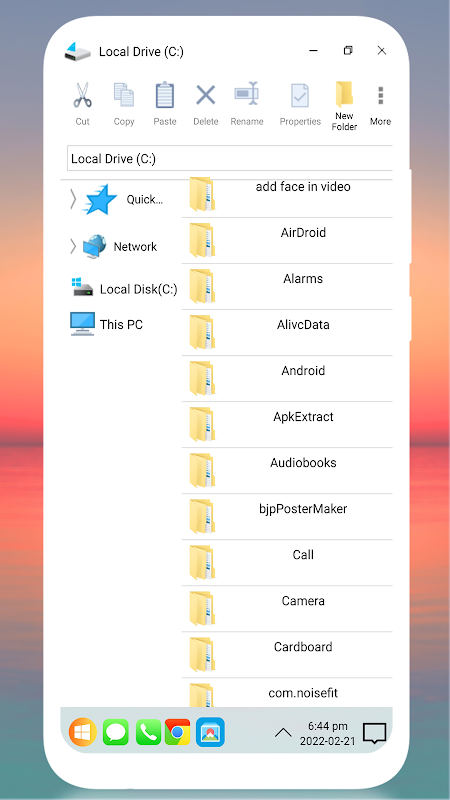This screenshot has width=450, height=800.
Task: Open the green Messages app in the taskbar
Action: [x=116, y=732]
